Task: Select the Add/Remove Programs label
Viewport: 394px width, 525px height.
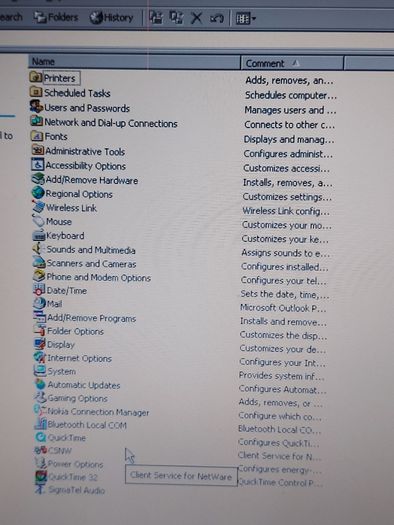Action: (91, 318)
